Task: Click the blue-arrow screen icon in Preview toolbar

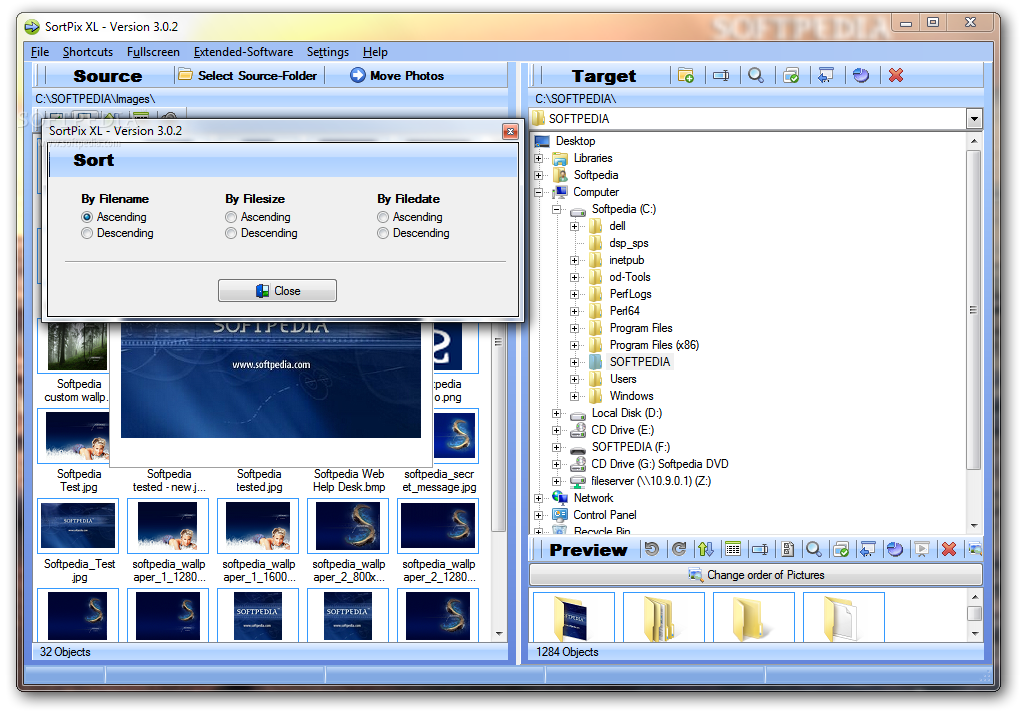Action: tap(867, 549)
